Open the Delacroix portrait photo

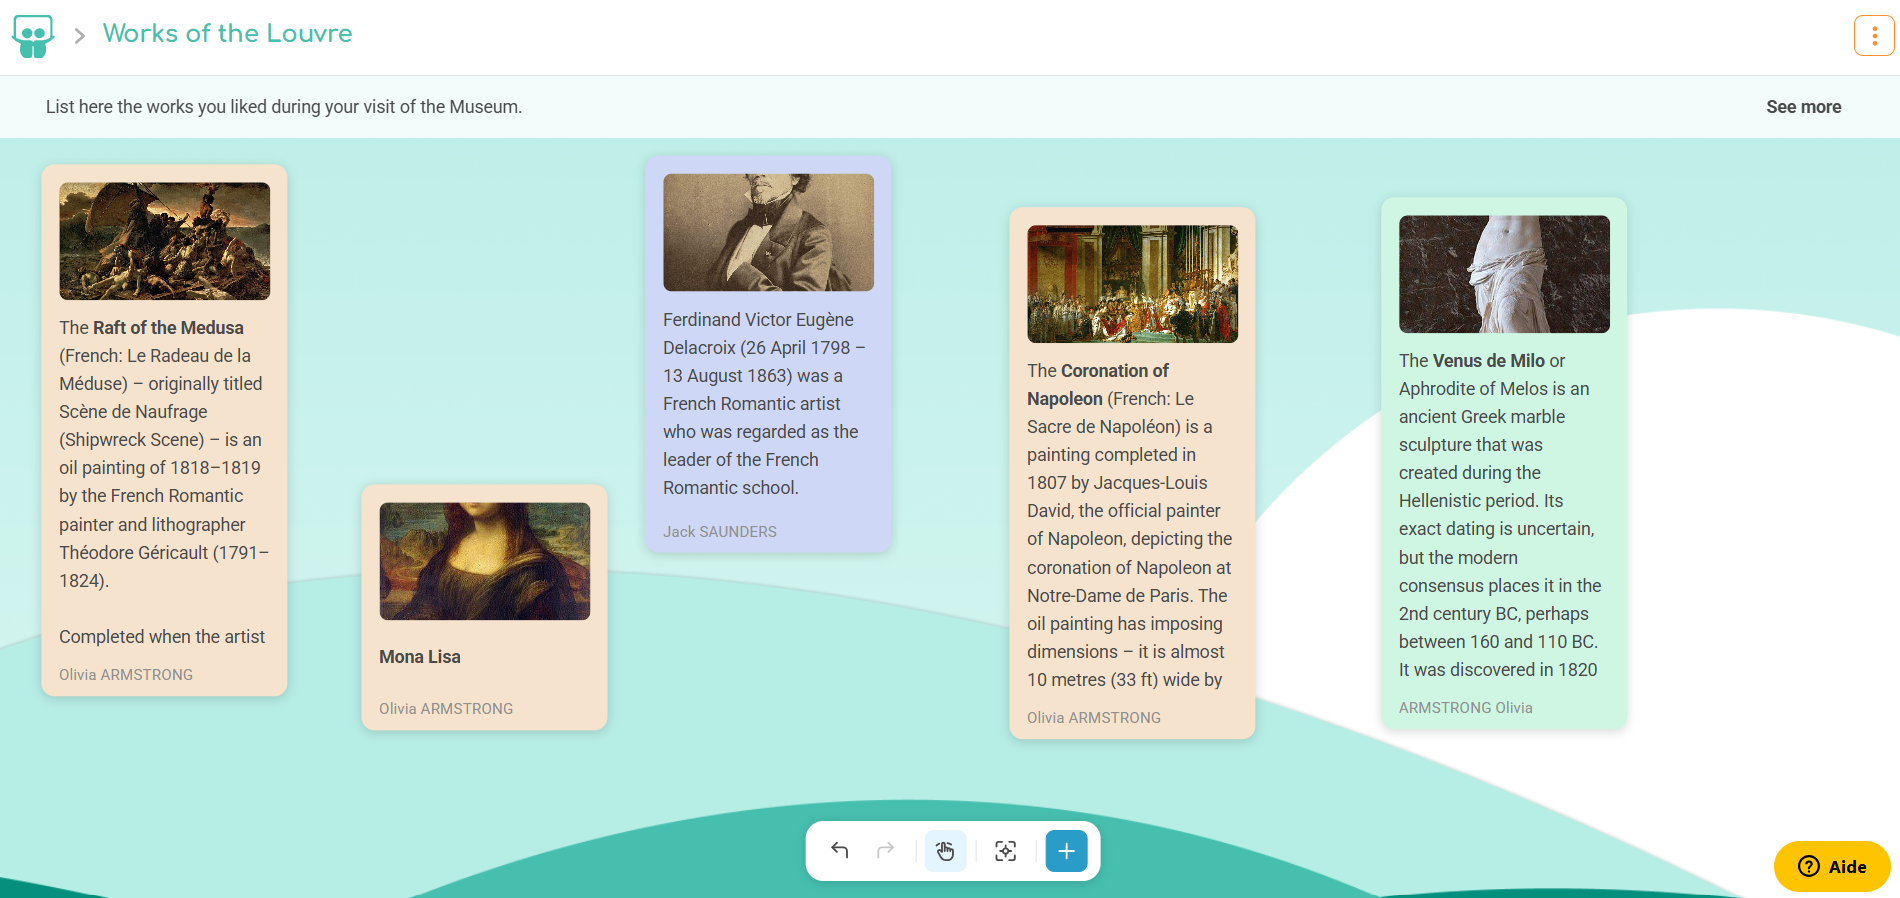[769, 232]
